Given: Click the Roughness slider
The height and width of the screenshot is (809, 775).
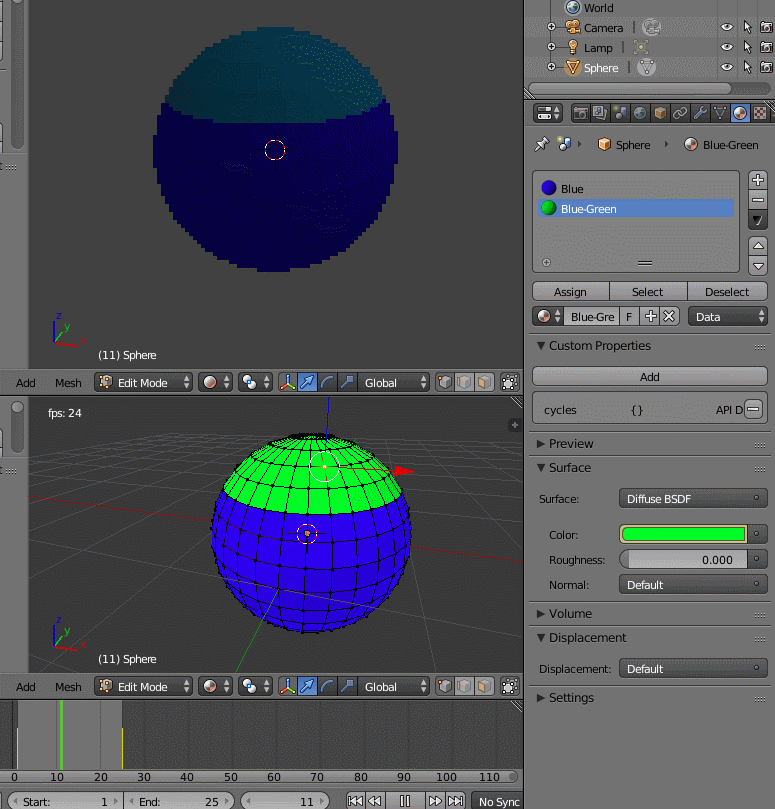Looking at the screenshot, I should coord(683,559).
